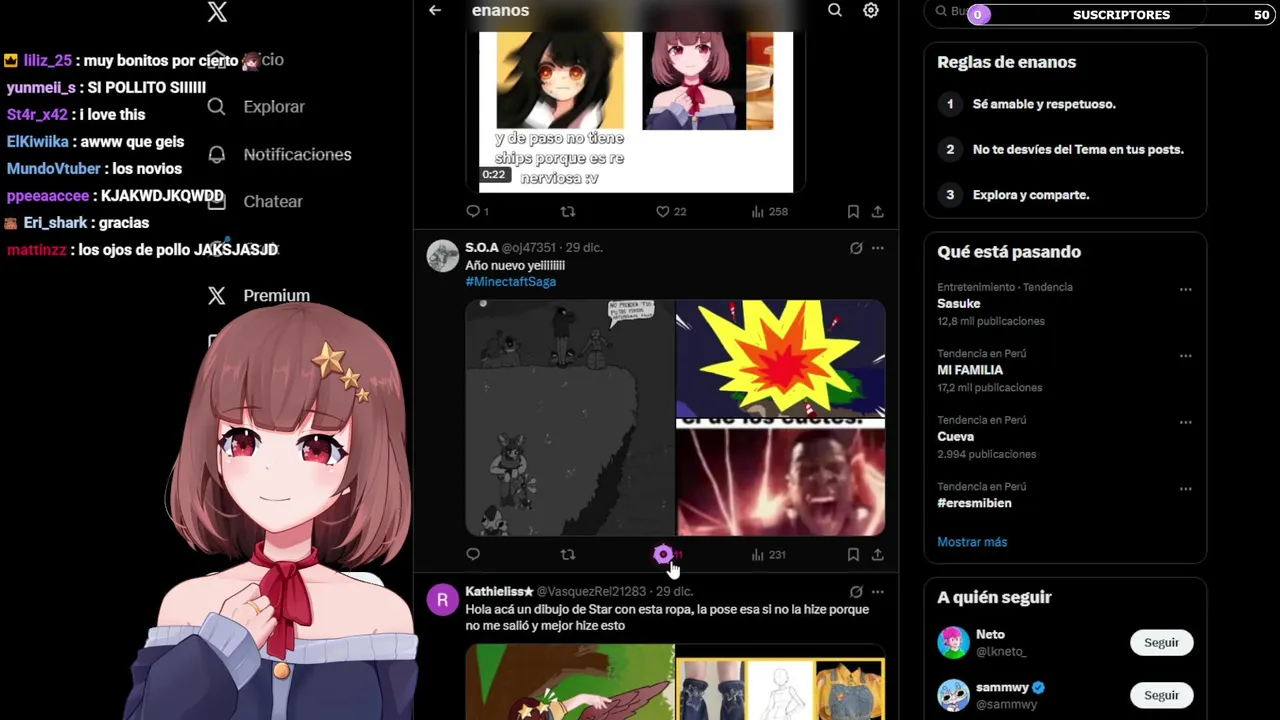Open the Cueva trend

[x=955, y=437]
